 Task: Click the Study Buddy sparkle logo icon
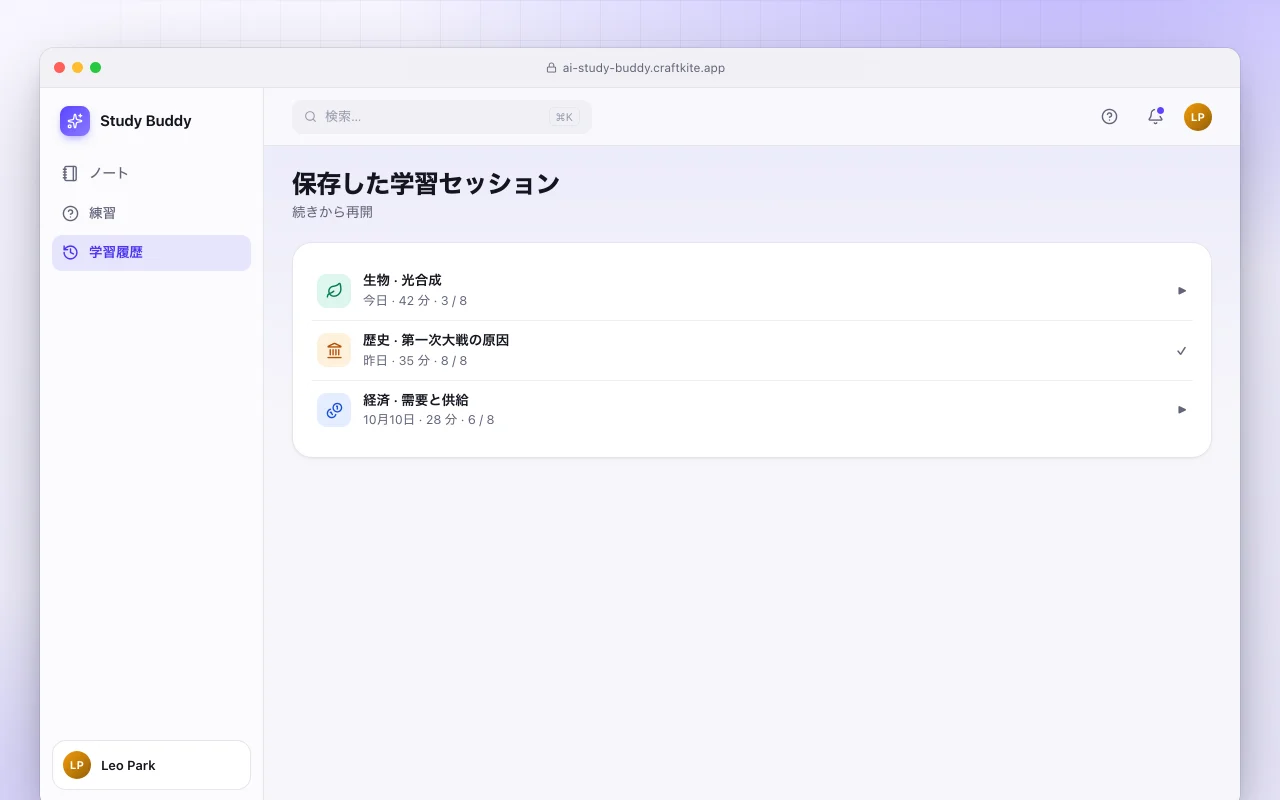75,121
